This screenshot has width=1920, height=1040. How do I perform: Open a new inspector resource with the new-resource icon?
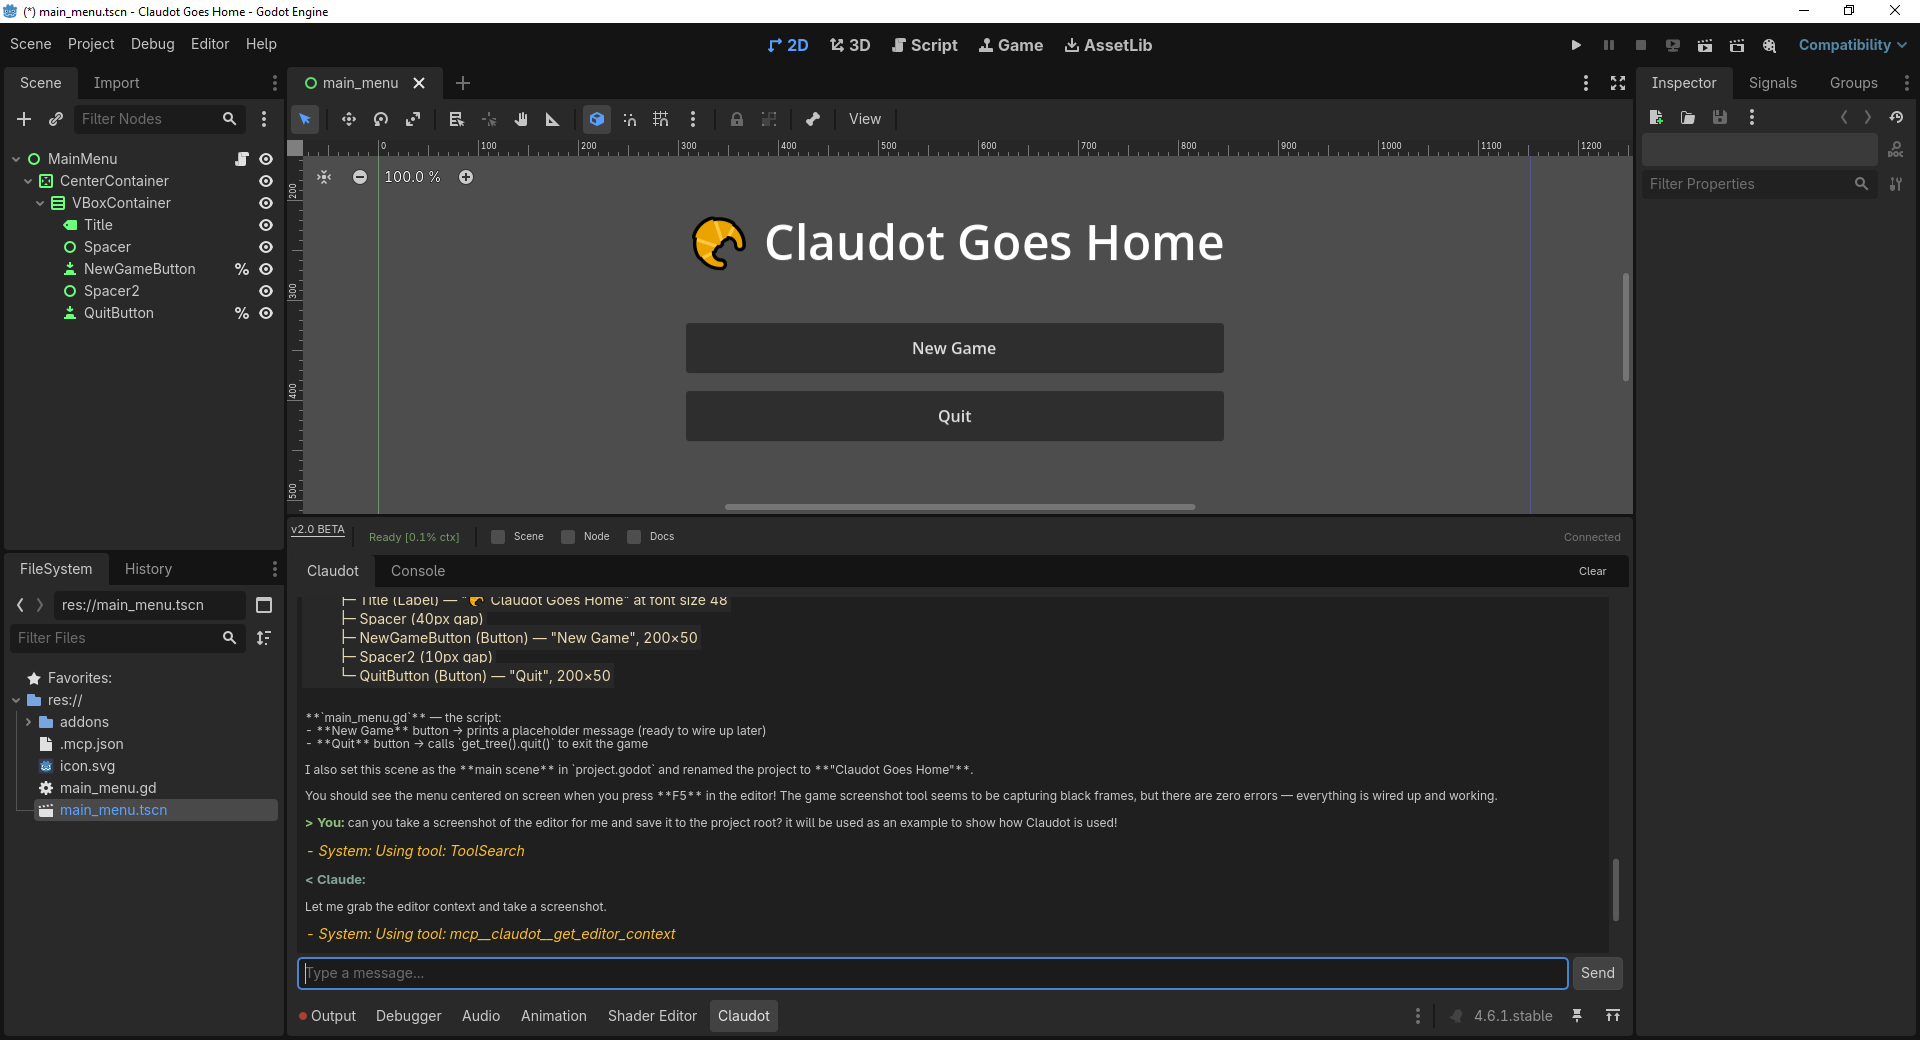1656,117
